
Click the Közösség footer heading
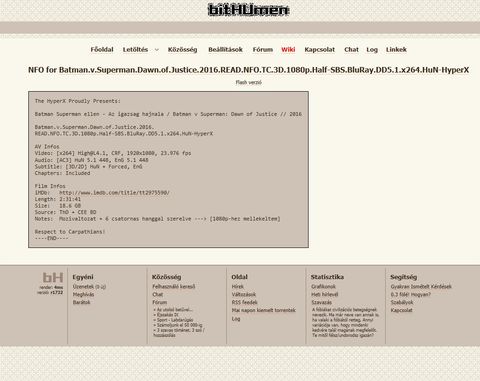coord(166,277)
